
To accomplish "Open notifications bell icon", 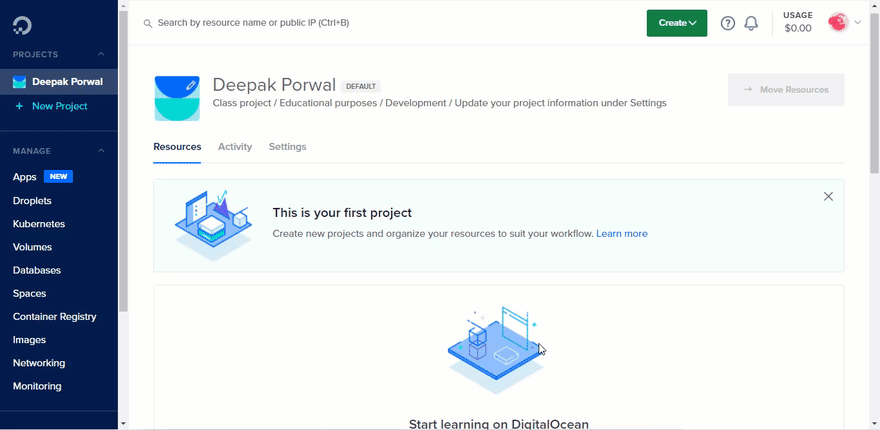I will [751, 23].
